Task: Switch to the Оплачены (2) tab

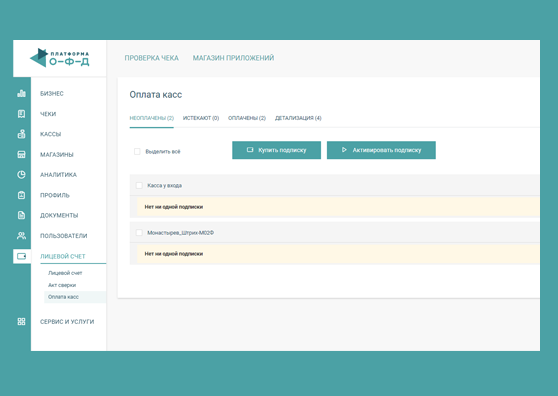Action: coord(247,118)
